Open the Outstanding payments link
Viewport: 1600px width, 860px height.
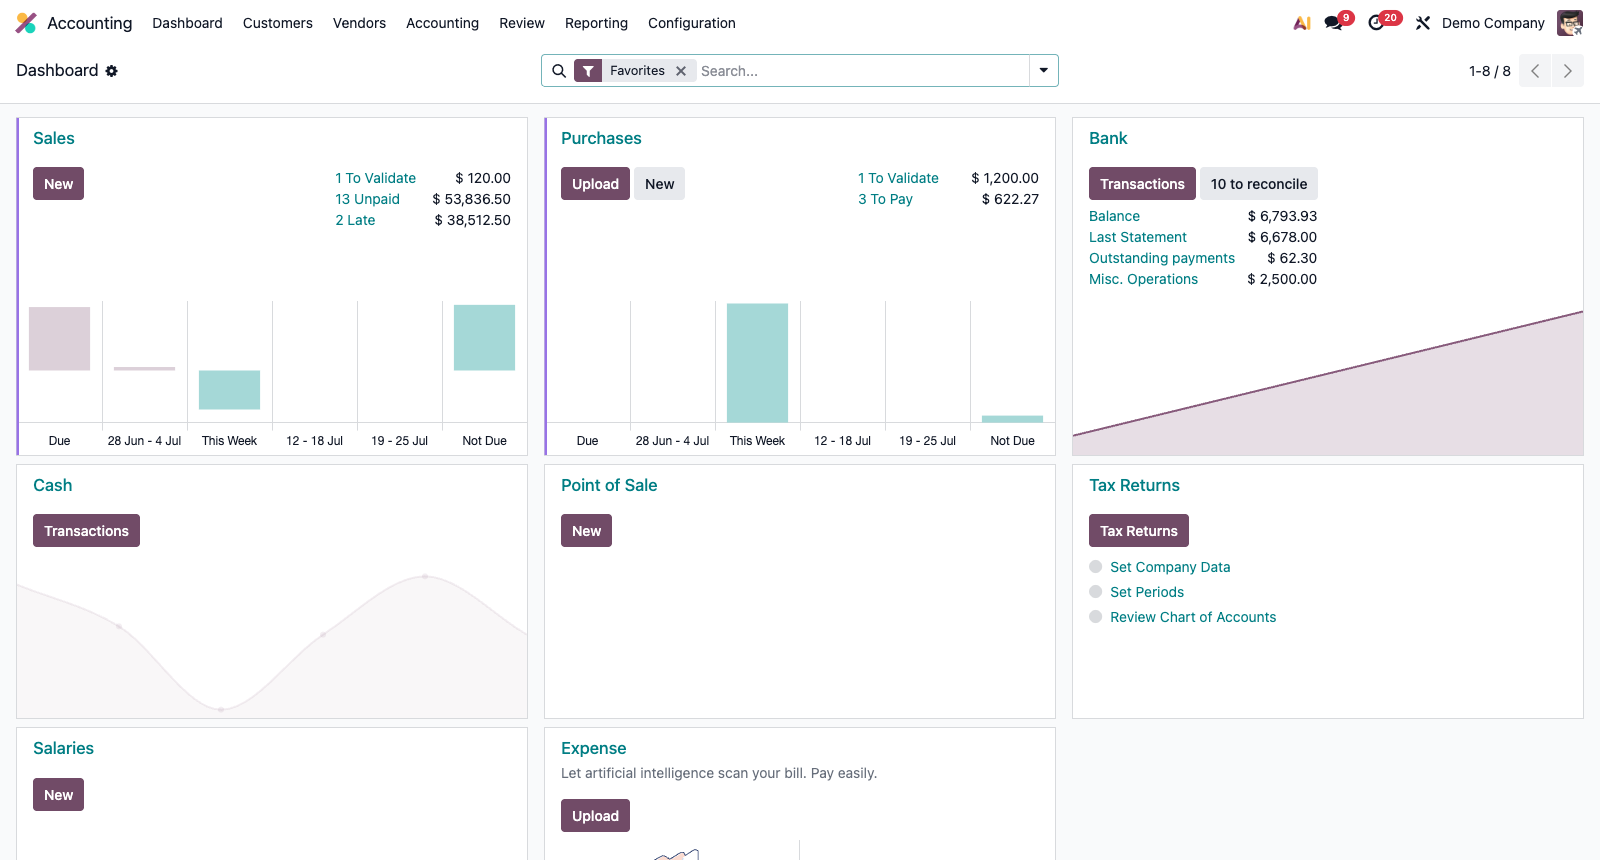tap(1162, 258)
